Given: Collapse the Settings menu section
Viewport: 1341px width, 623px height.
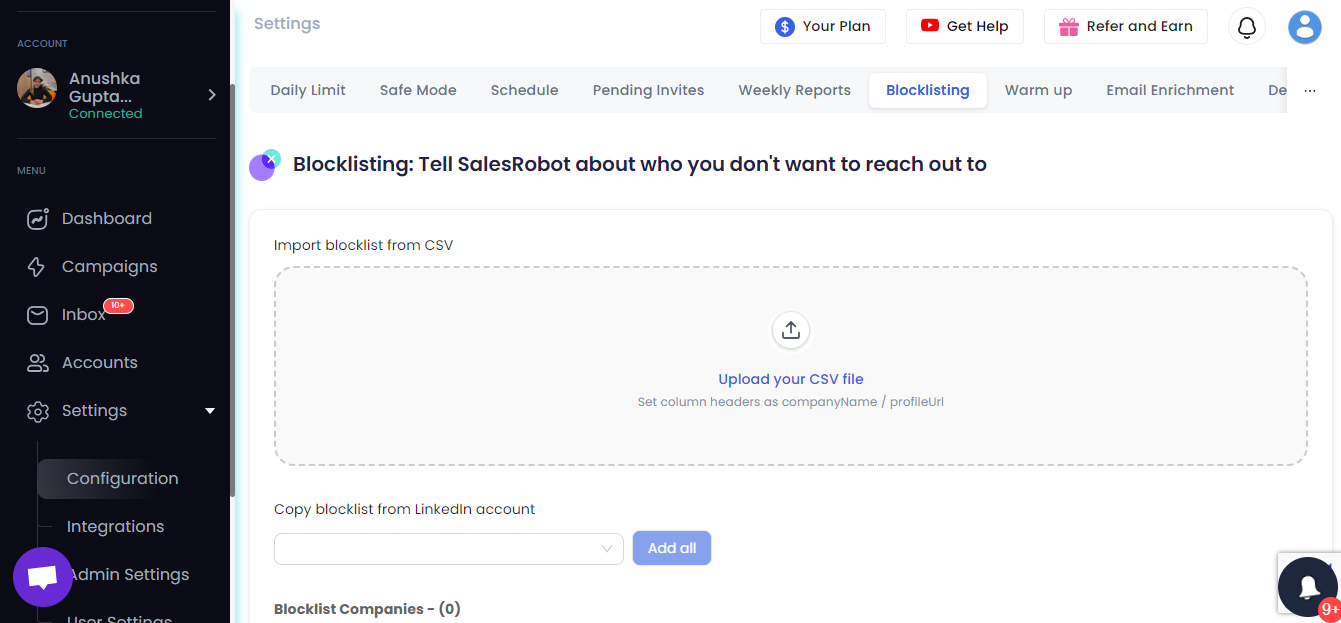Looking at the screenshot, I should [x=210, y=410].
